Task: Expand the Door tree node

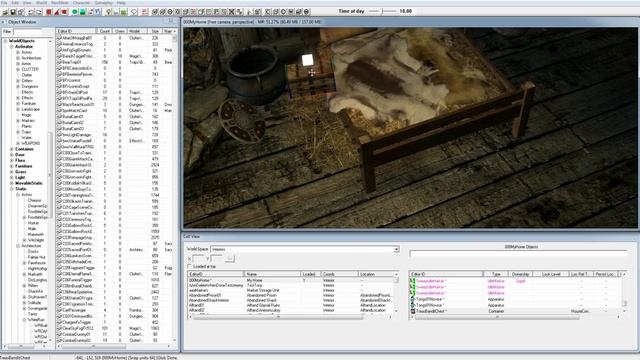Action: pyautogui.click(x=12, y=155)
